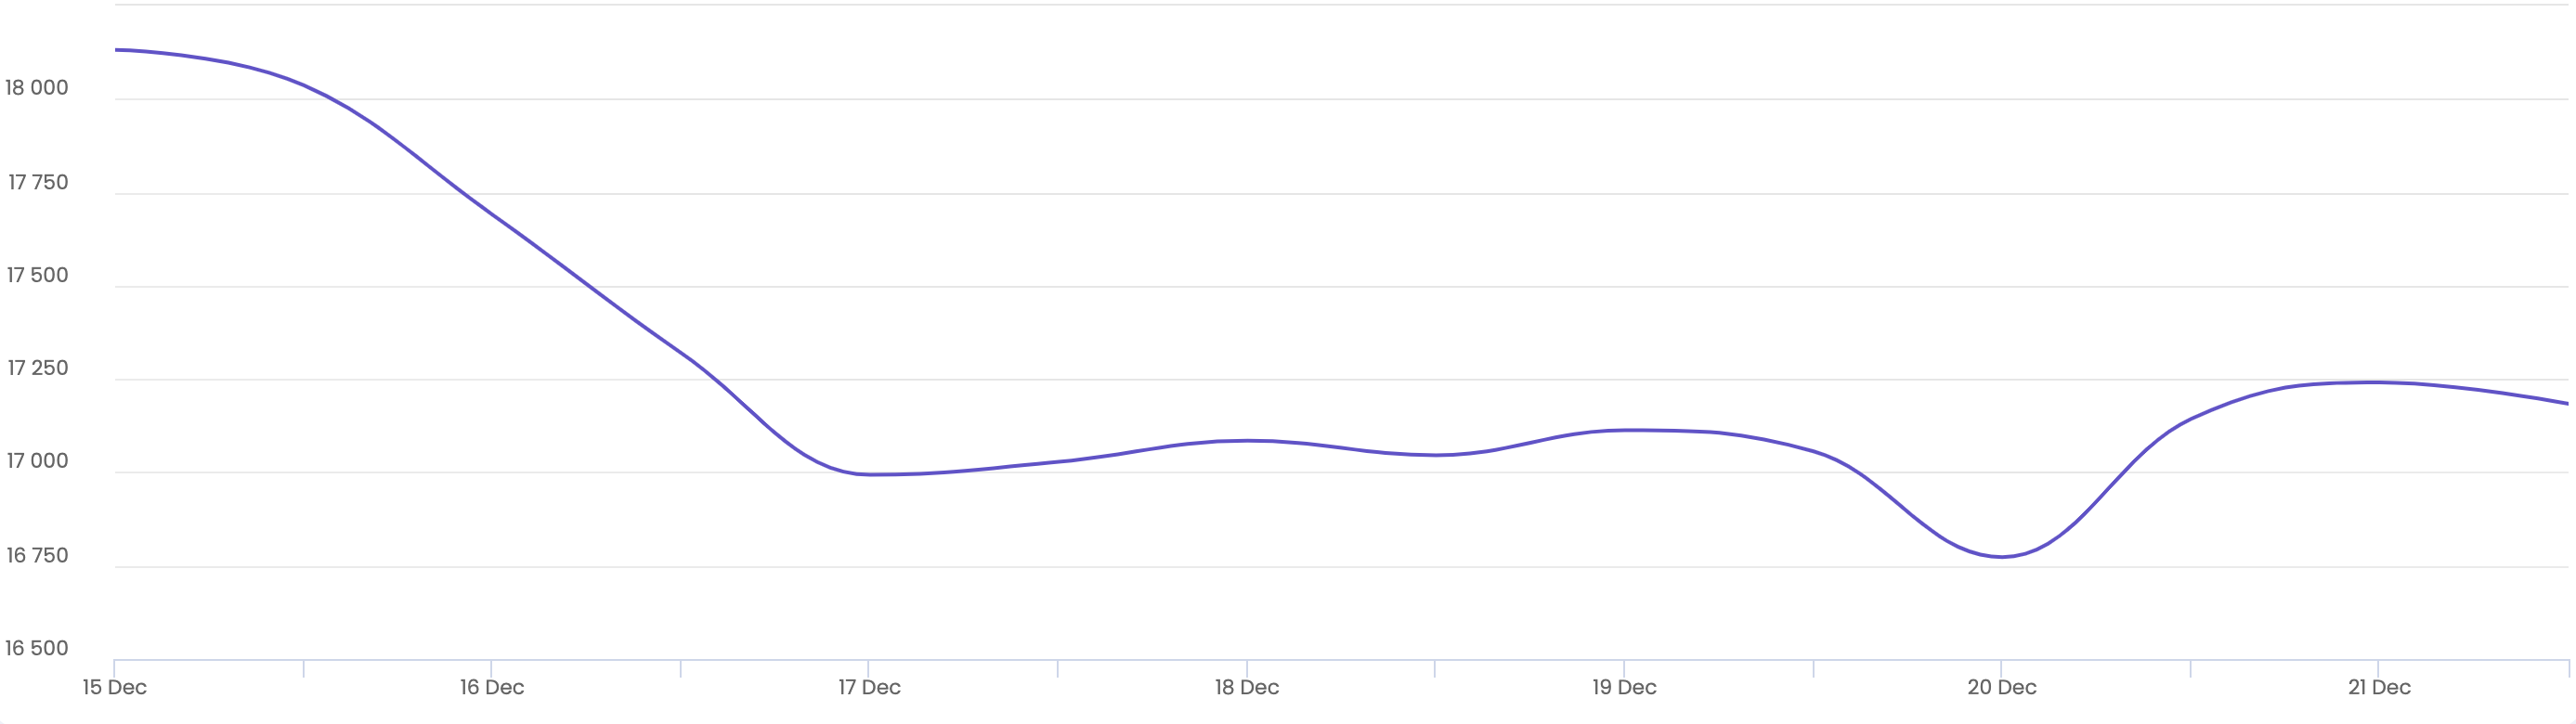Click the 16 500 y-axis label
Image resolution: width=2576 pixels, height=724 pixels.
click(37, 648)
